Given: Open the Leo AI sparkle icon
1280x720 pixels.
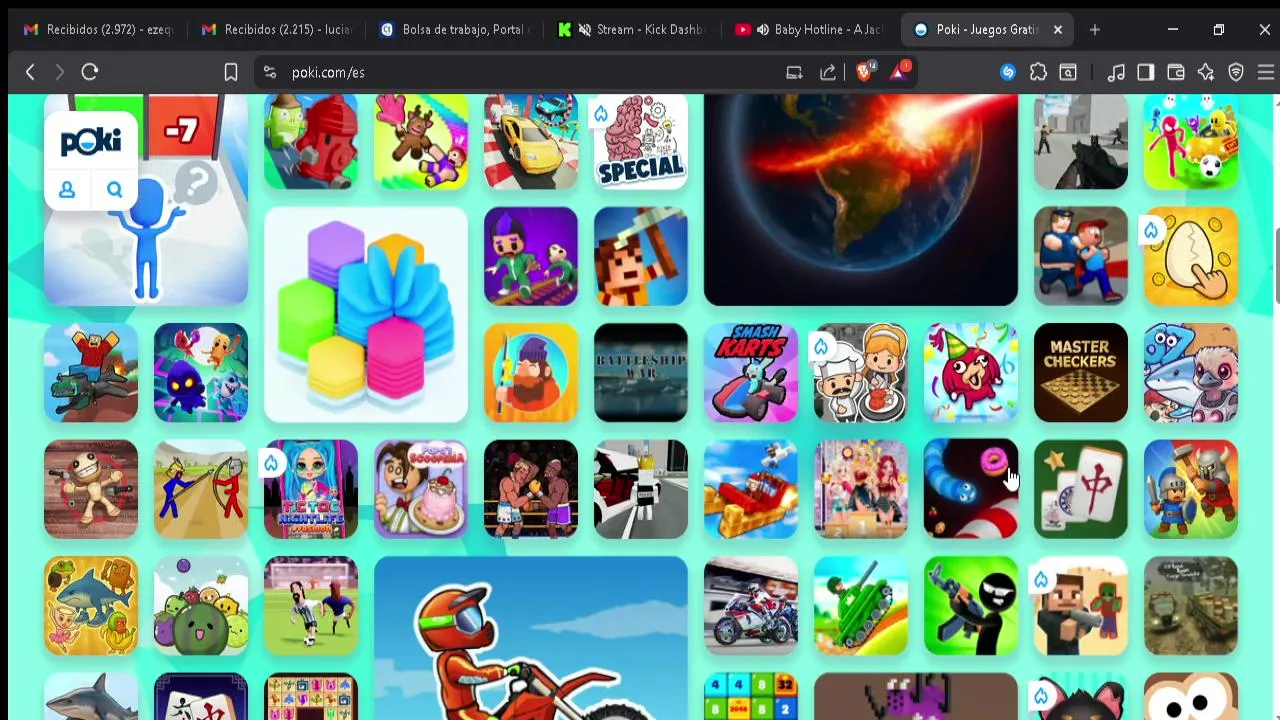Looking at the screenshot, I should (1206, 72).
